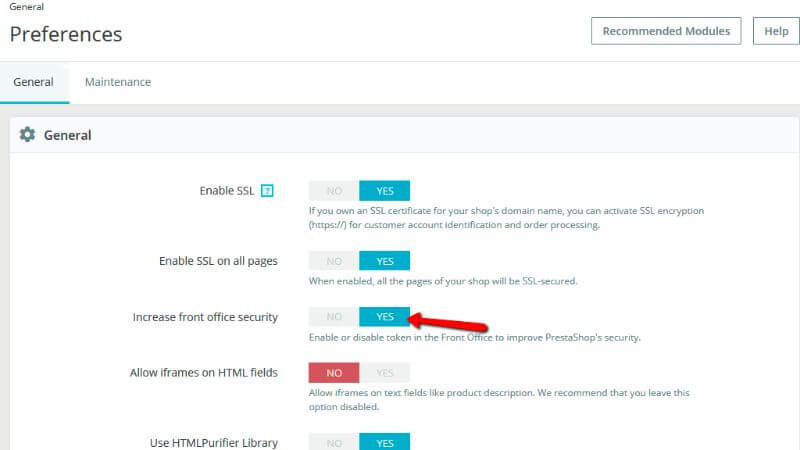The width and height of the screenshot is (800, 450).
Task: Click the 'Allow iframes on text fields' description
Action: point(499,399)
